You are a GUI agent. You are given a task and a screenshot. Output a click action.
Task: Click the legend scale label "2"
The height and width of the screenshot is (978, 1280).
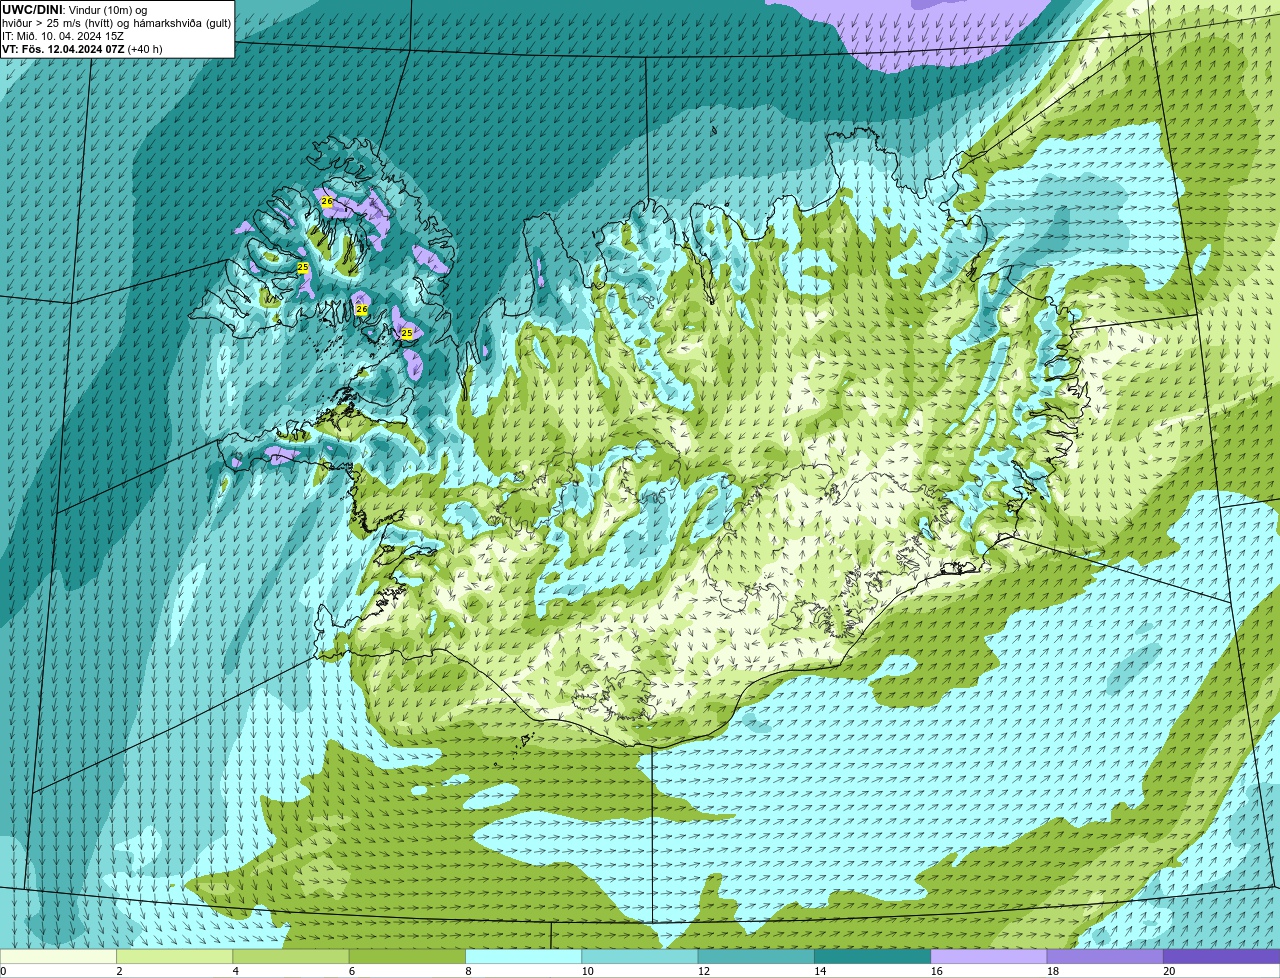tap(119, 971)
